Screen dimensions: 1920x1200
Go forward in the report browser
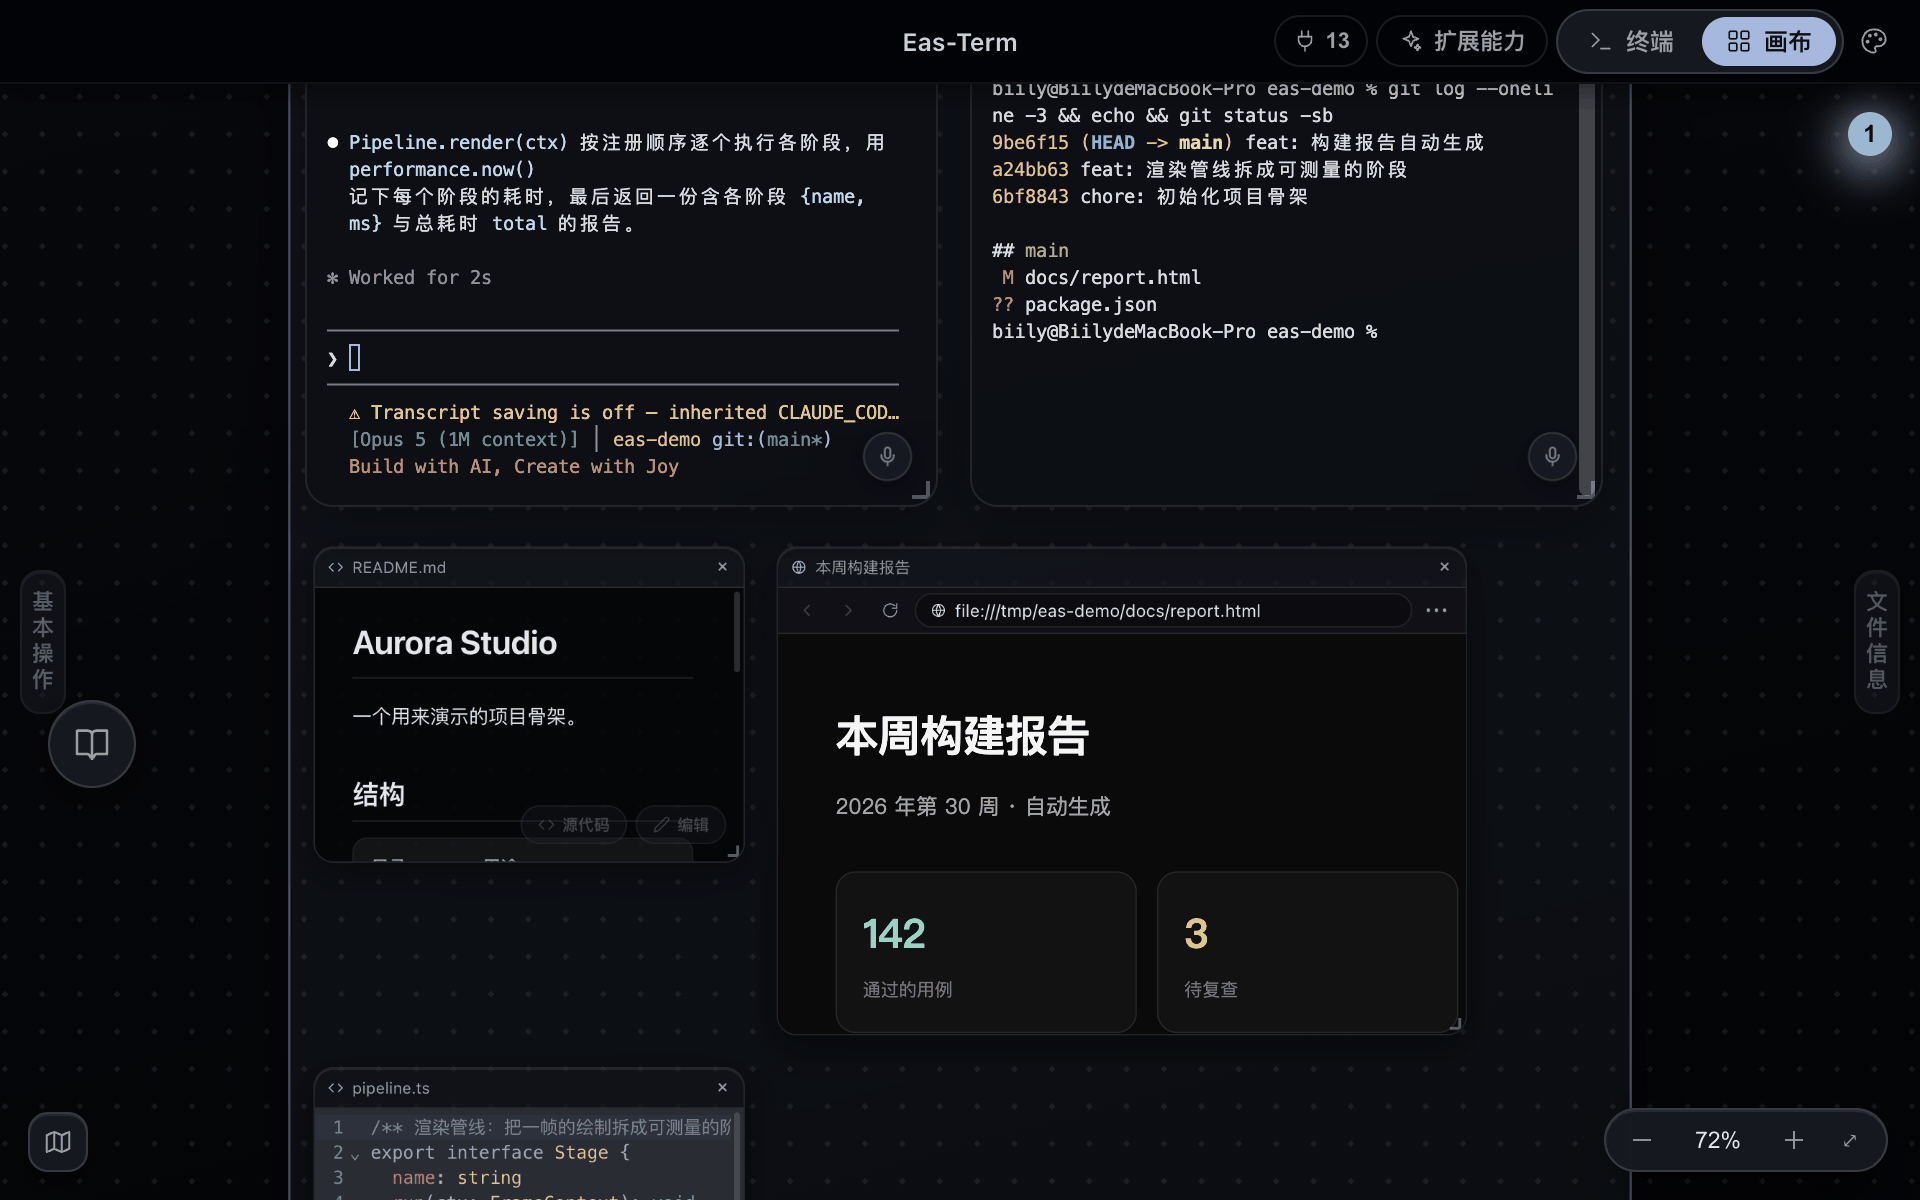848,610
